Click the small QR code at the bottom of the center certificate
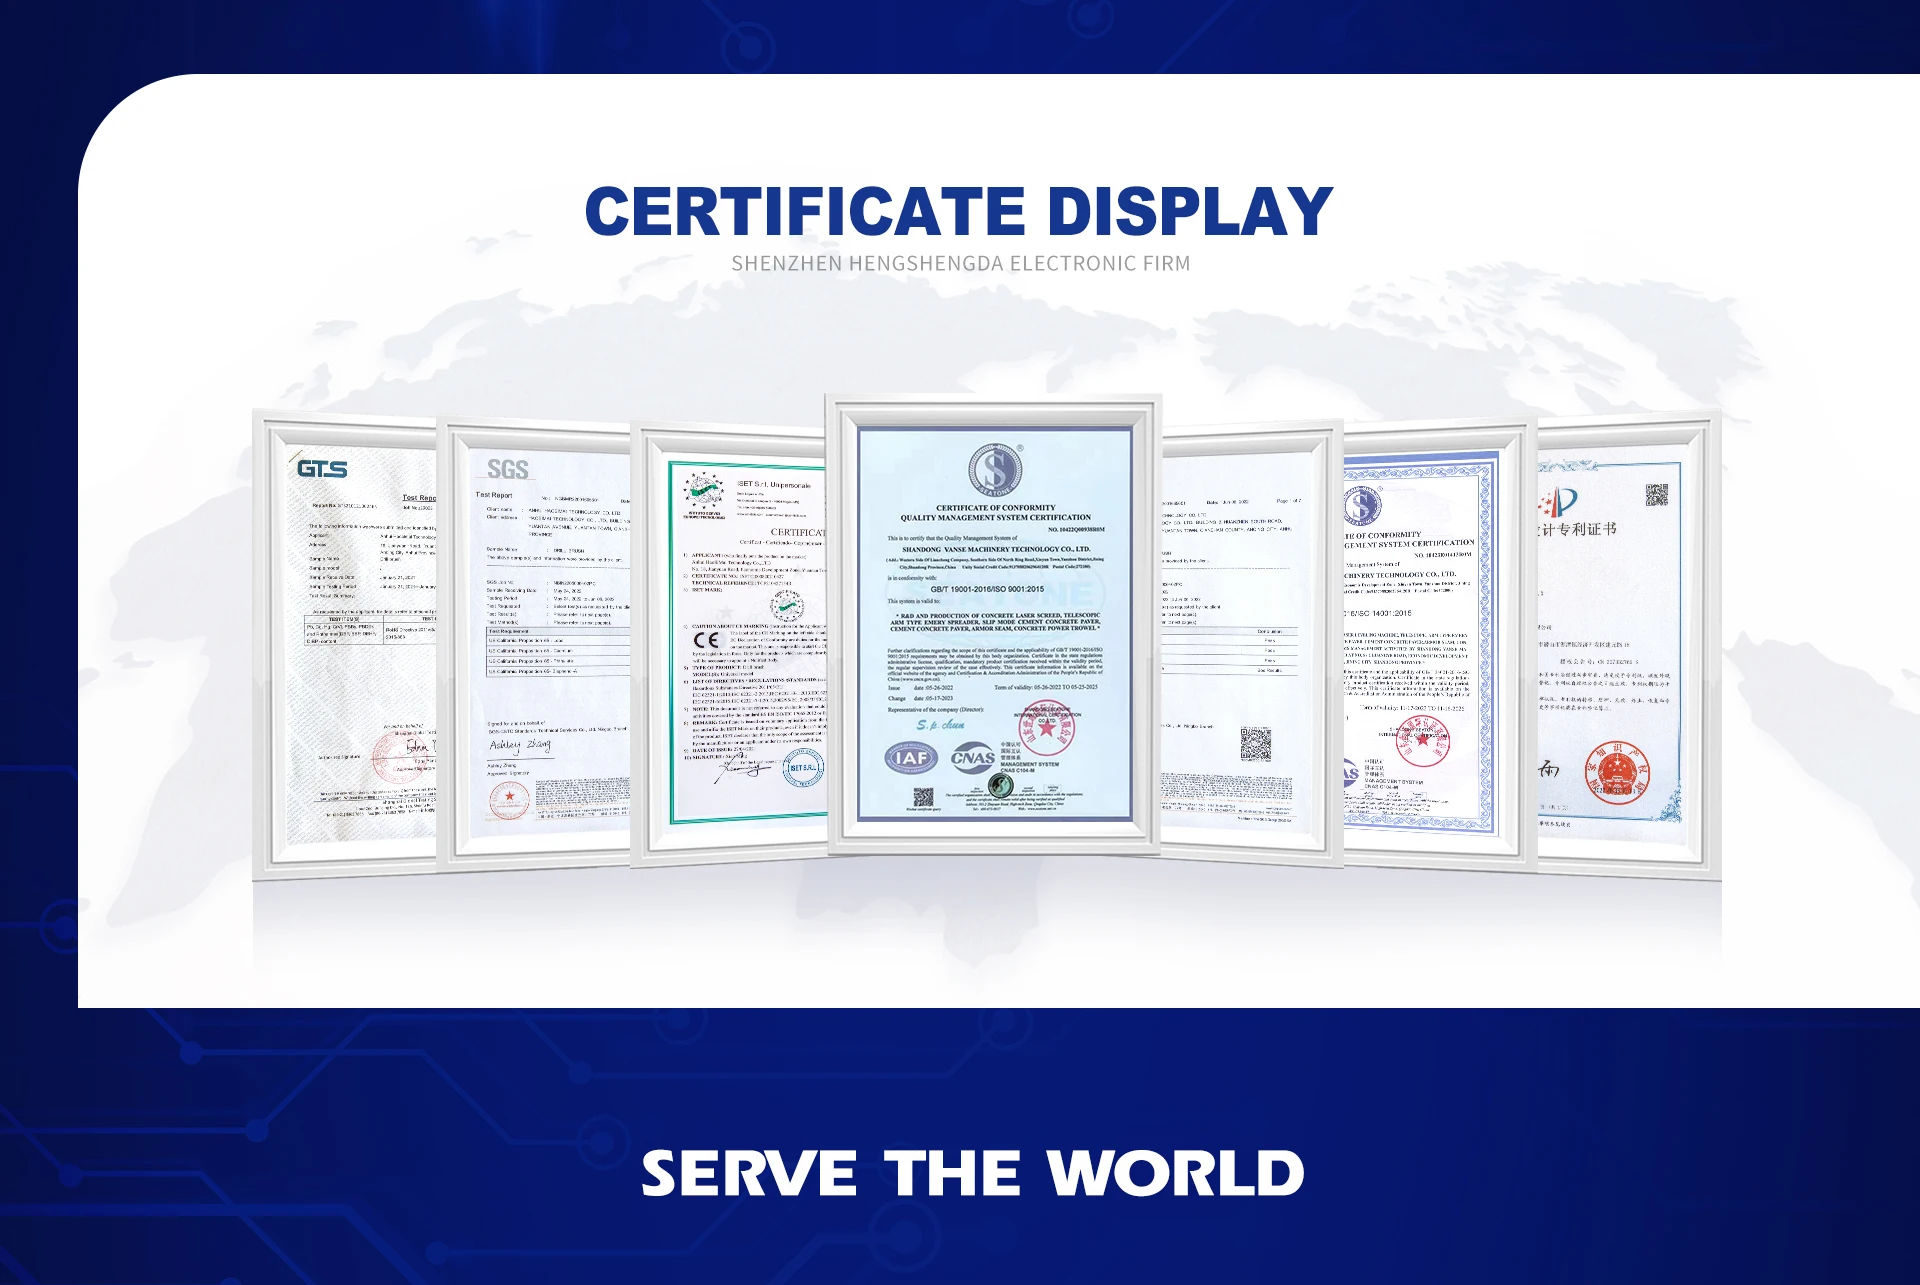Viewport: 1920px width, 1285px height. pos(923,797)
